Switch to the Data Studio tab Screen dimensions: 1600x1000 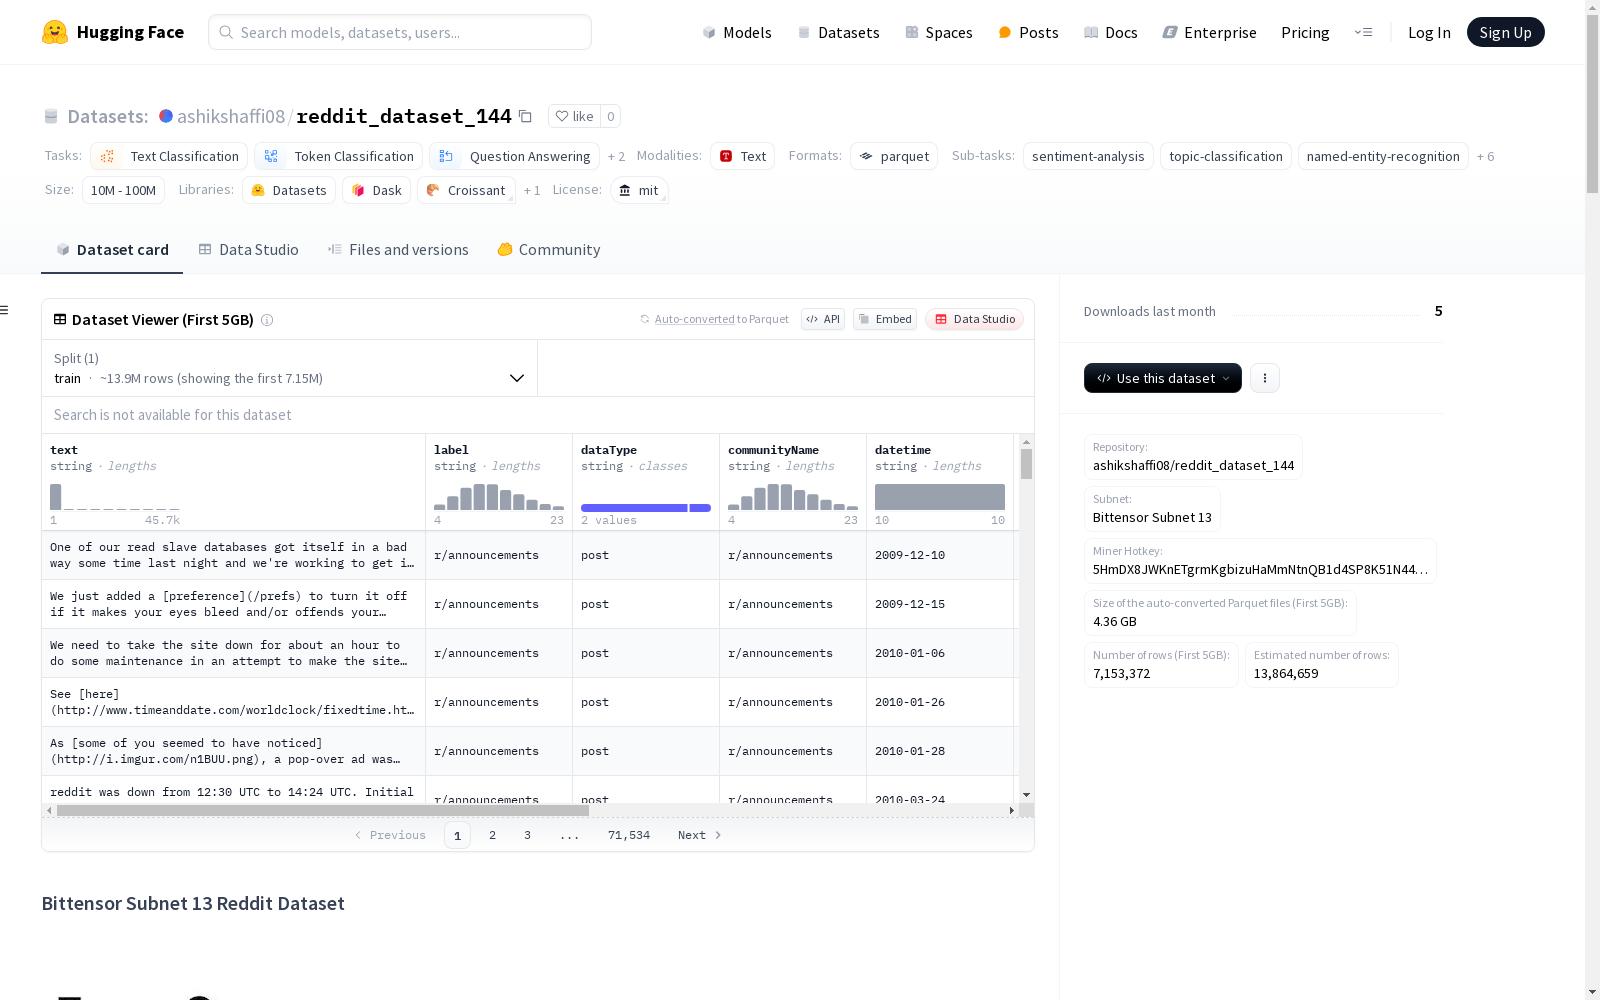click(x=248, y=250)
